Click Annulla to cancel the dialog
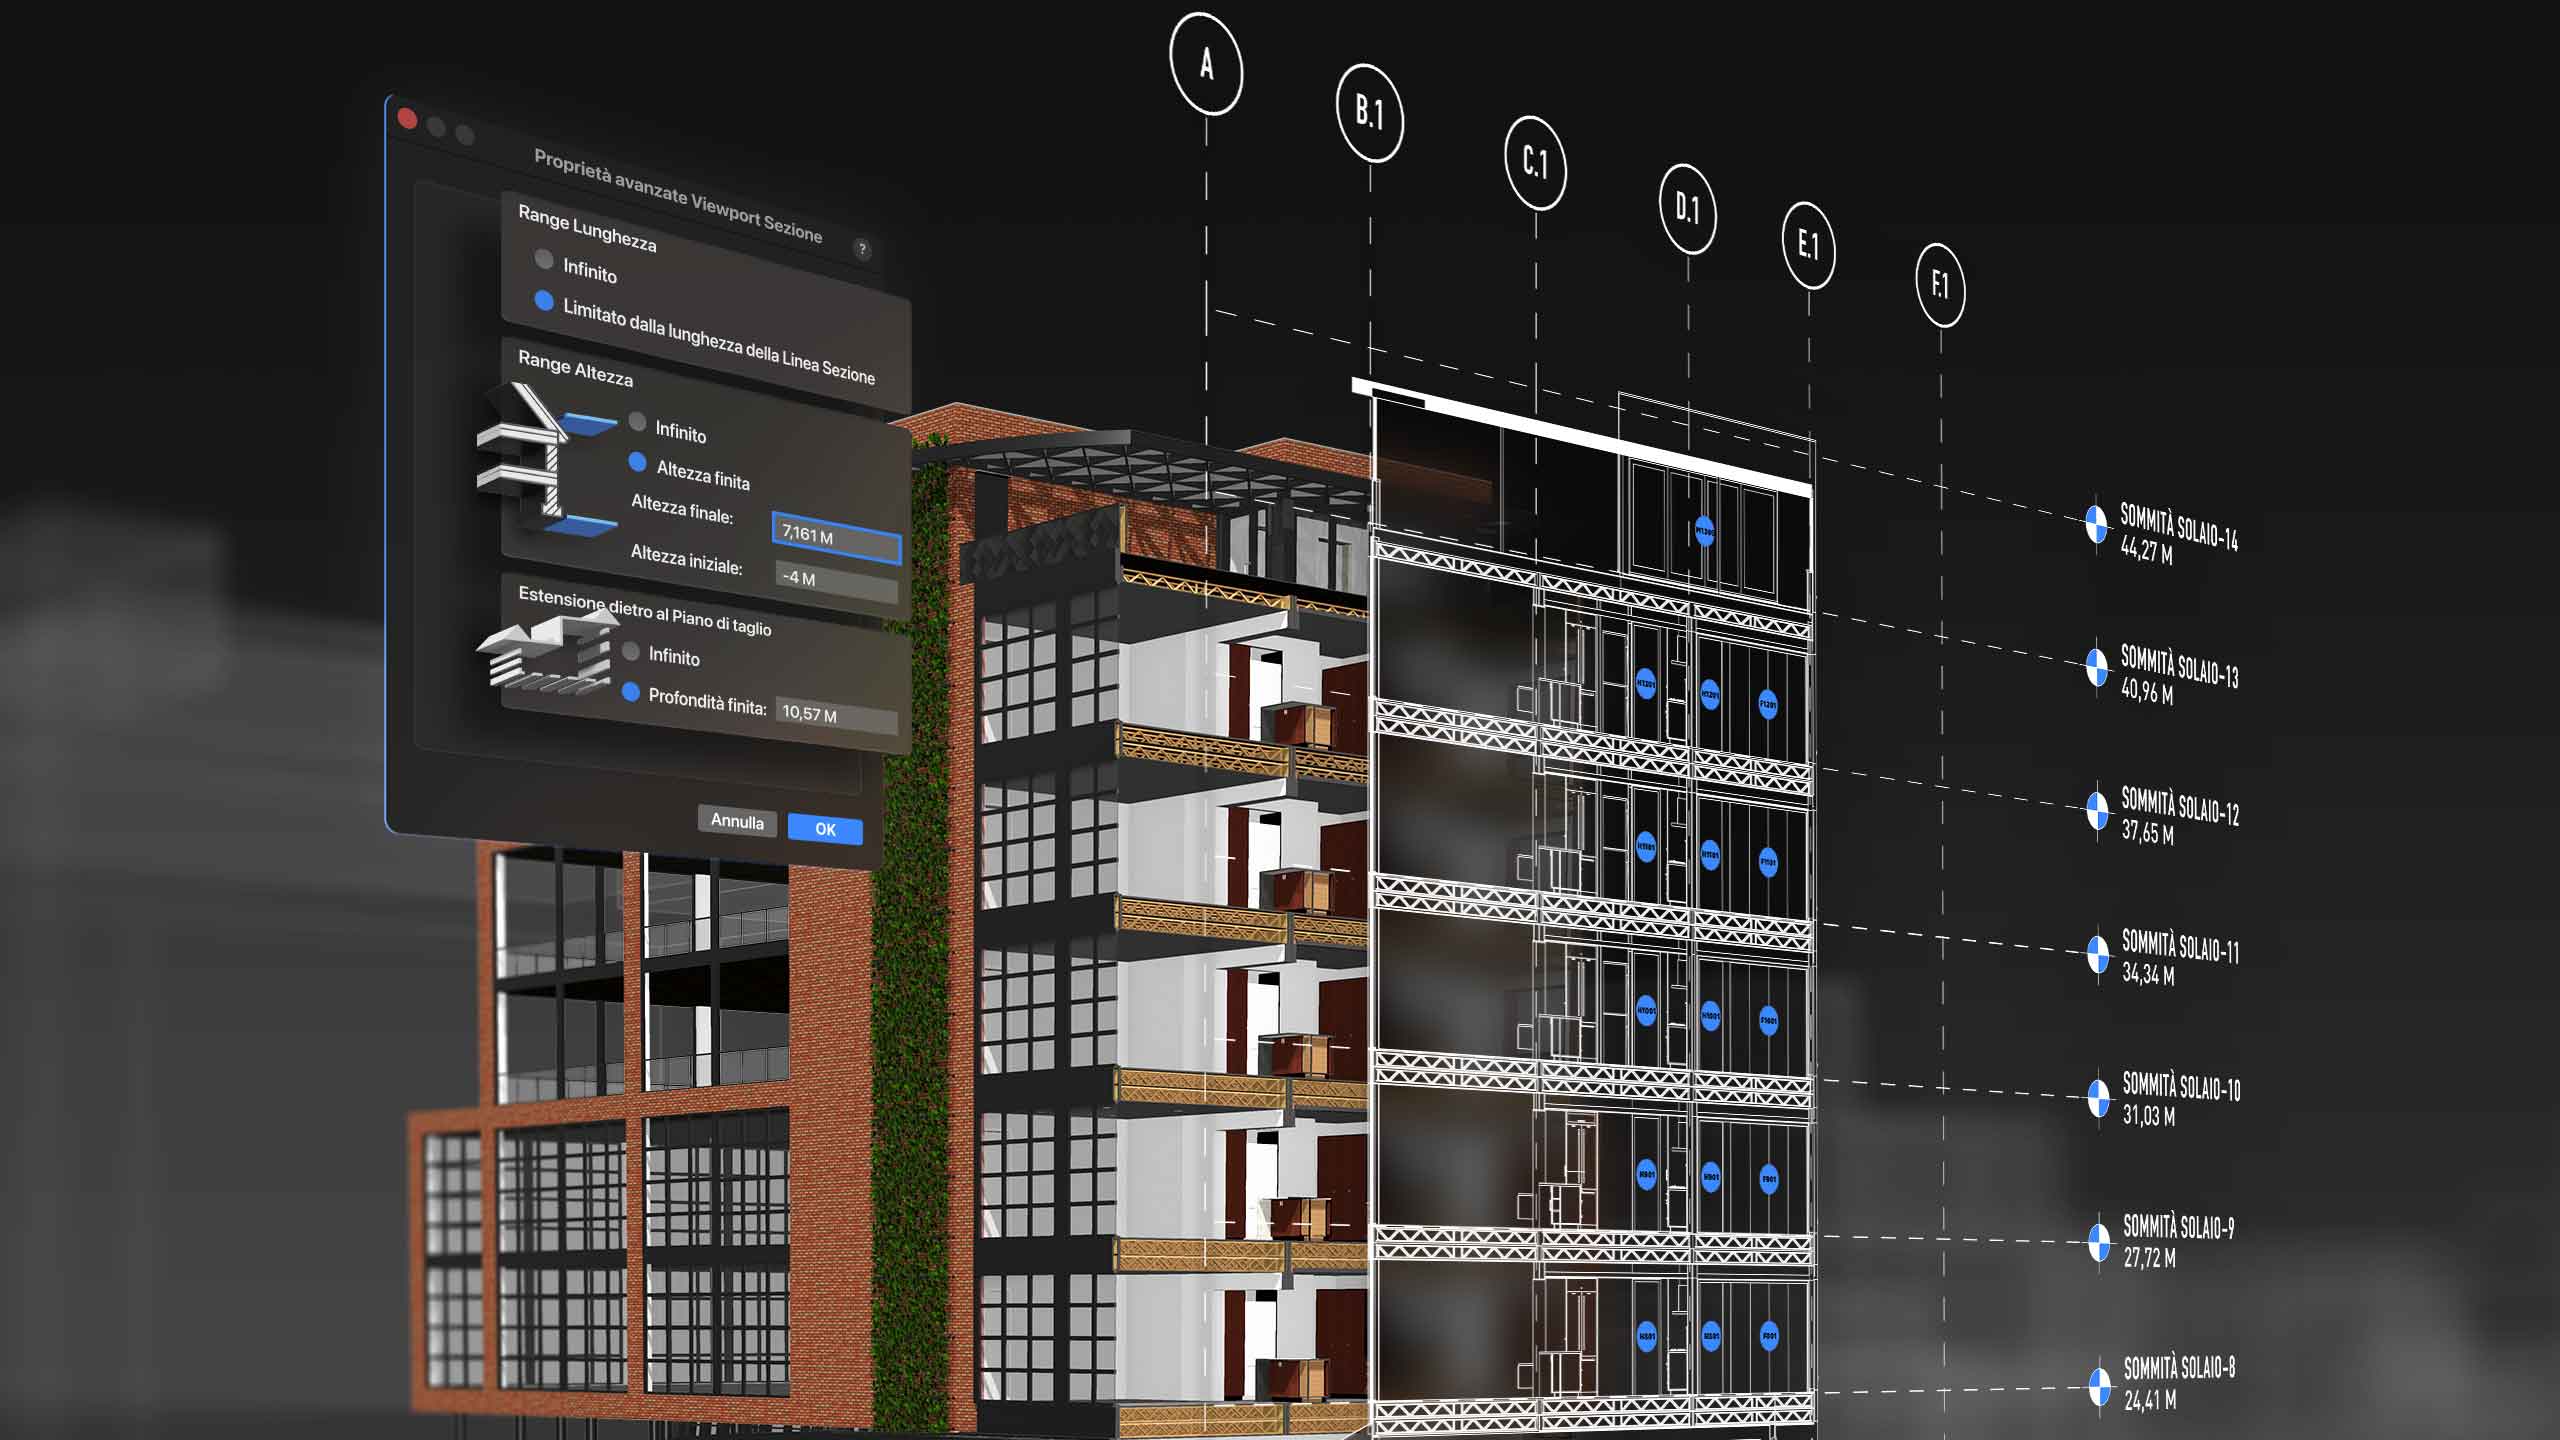Screen dimensions: 2560x1440 click(736, 822)
